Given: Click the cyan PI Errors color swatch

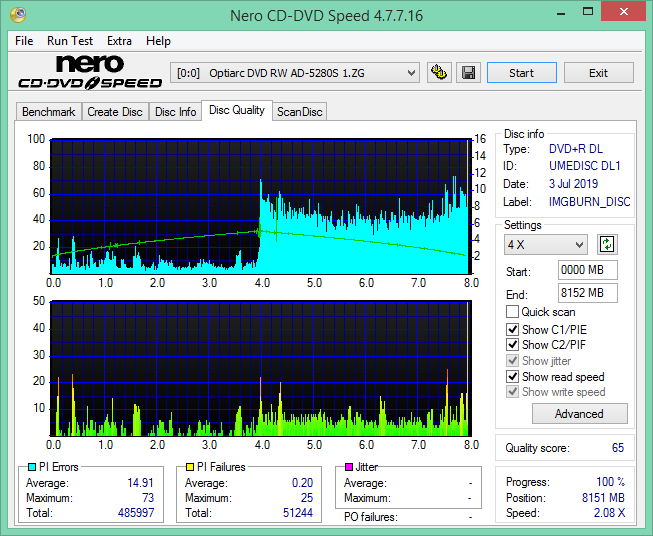Looking at the screenshot, I should (32, 467).
